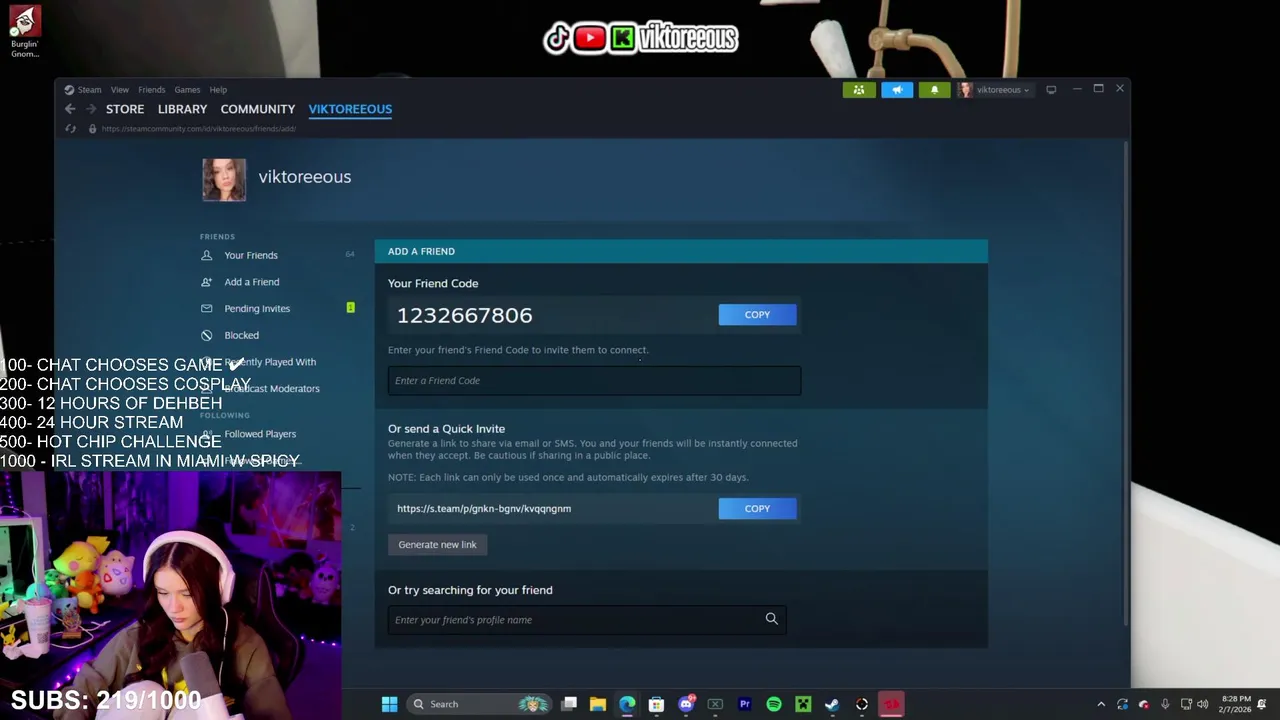
Task: Click the taskbar Search box
Action: (479, 704)
